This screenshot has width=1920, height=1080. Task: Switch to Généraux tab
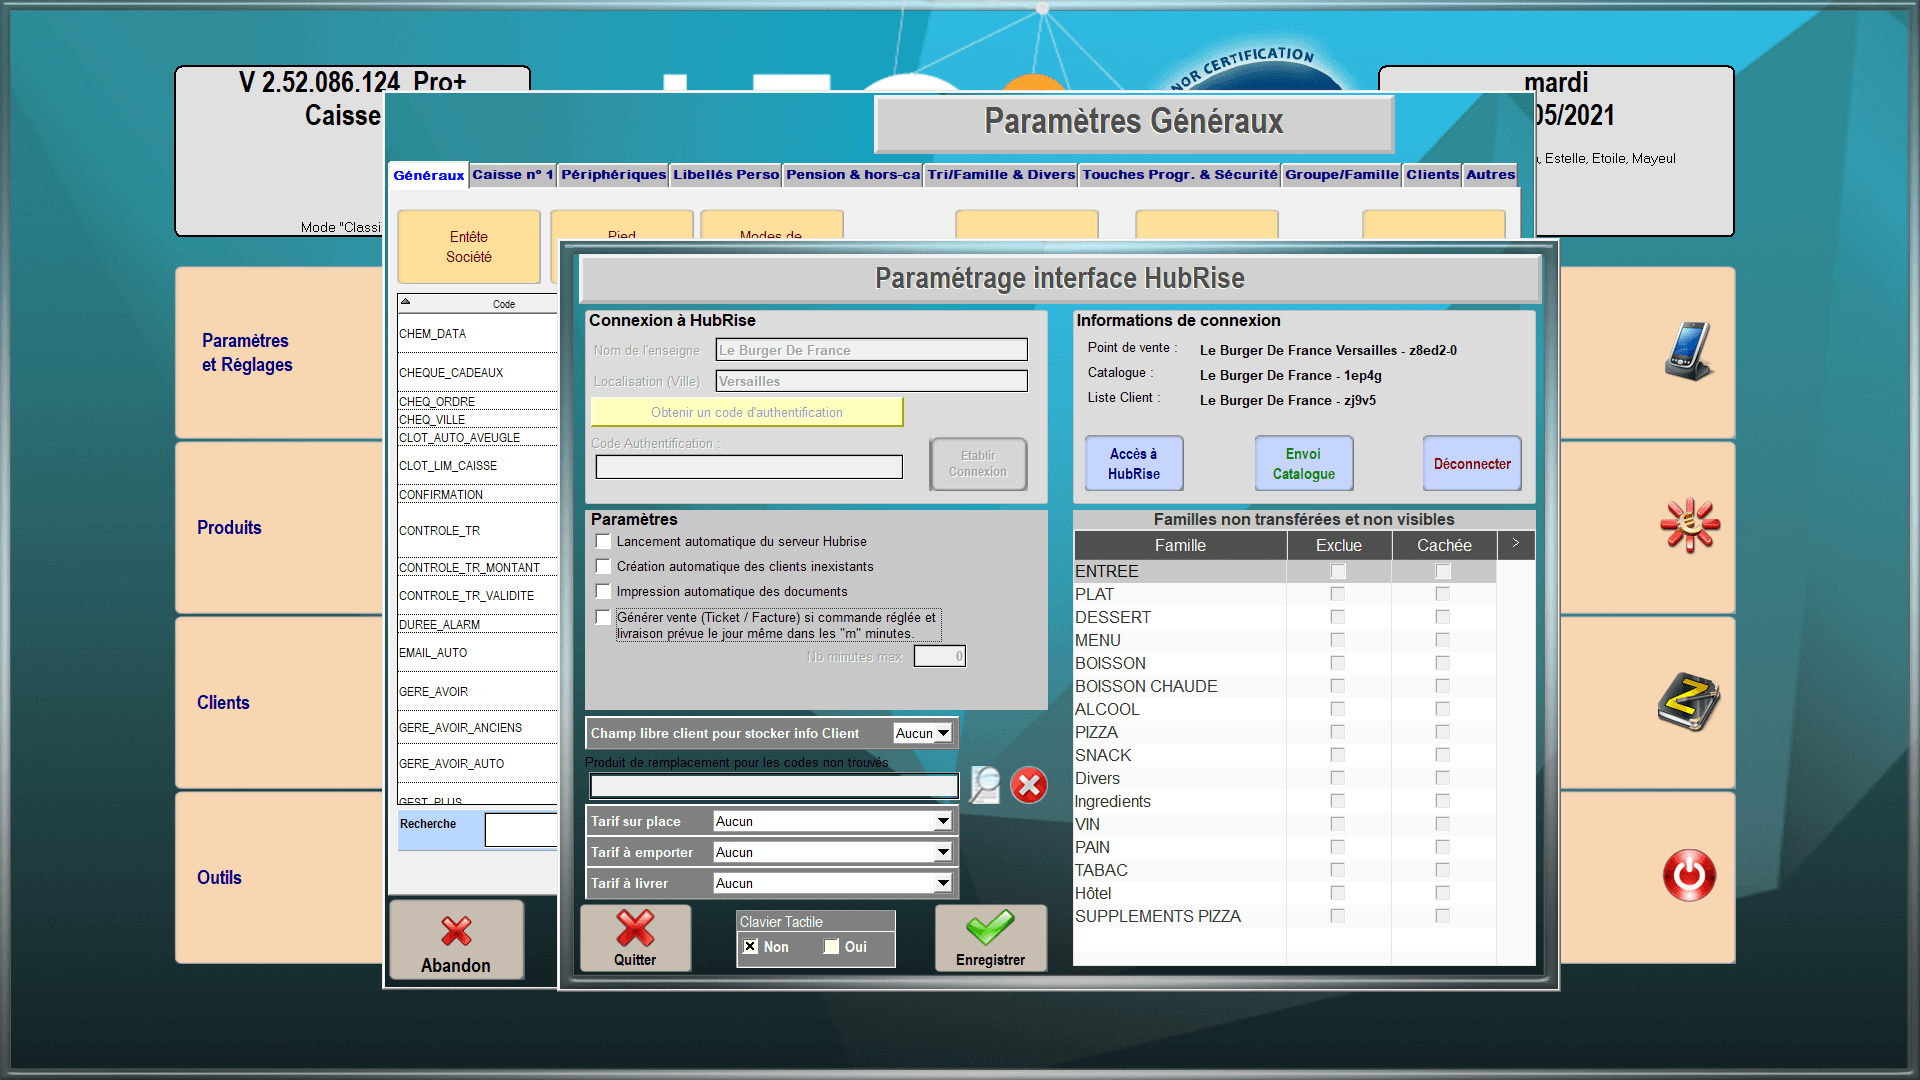[x=428, y=175]
